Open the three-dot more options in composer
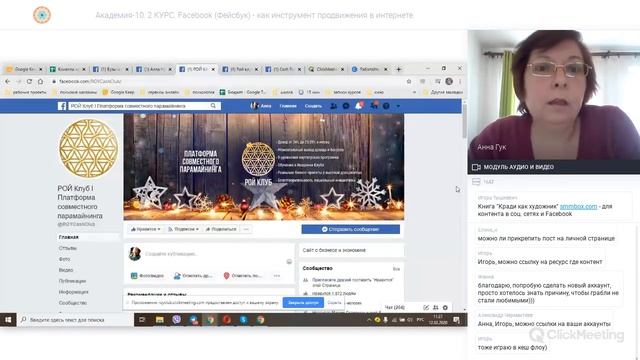The image size is (640, 360). click(277, 276)
